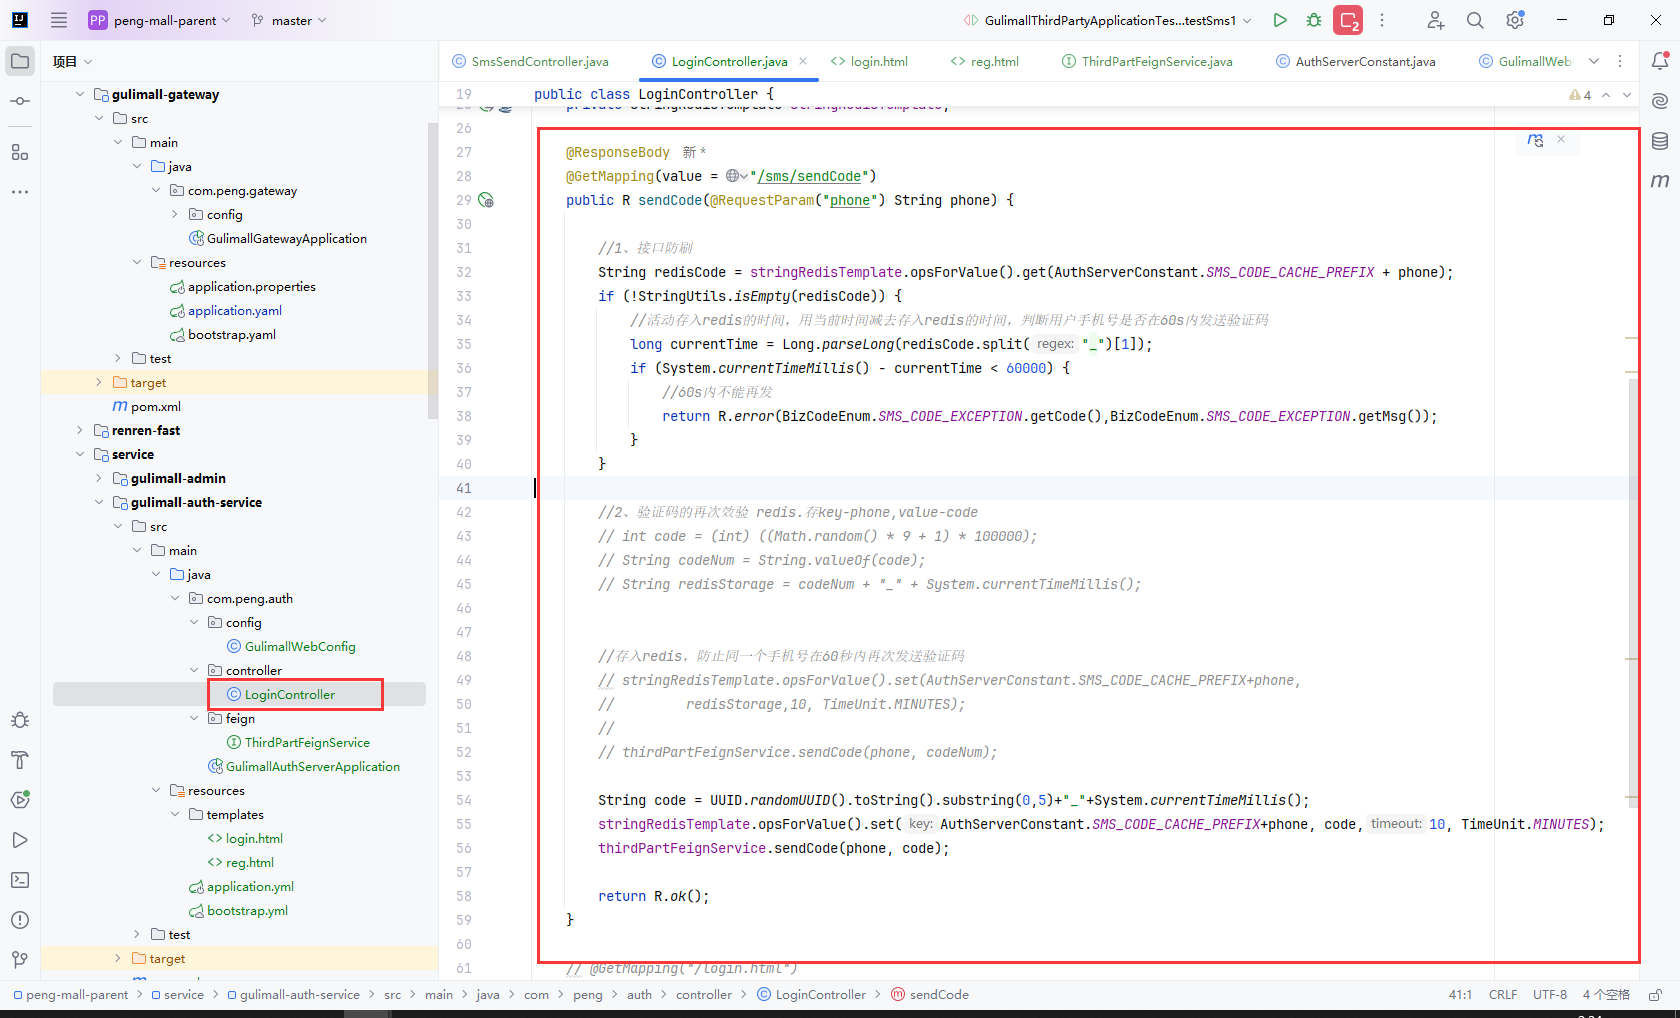Open the Structure tool window

(x=20, y=152)
